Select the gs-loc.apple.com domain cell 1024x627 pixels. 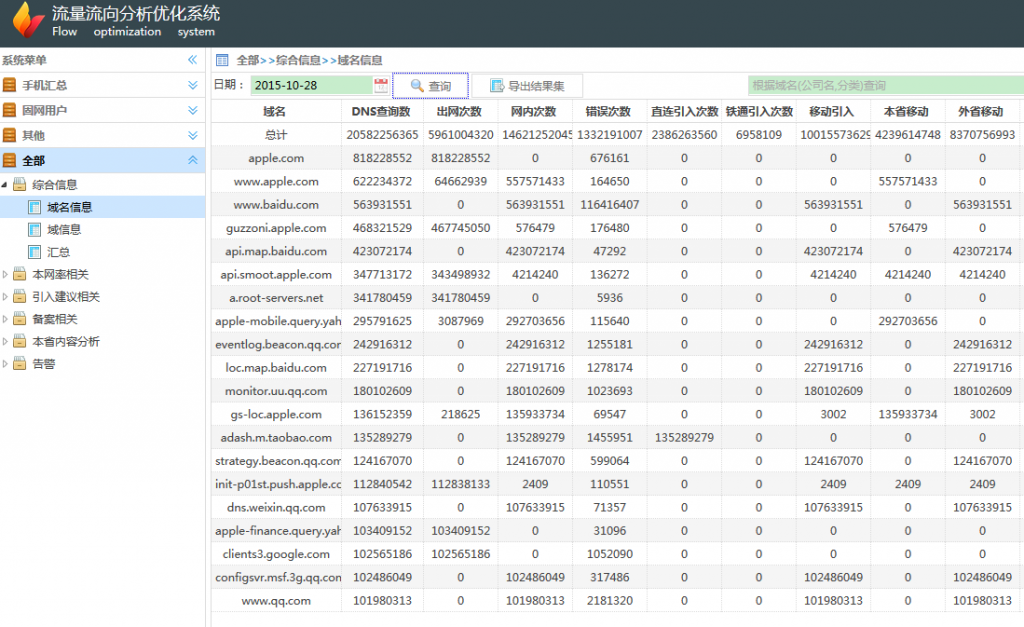pyautogui.click(x=276, y=414)
